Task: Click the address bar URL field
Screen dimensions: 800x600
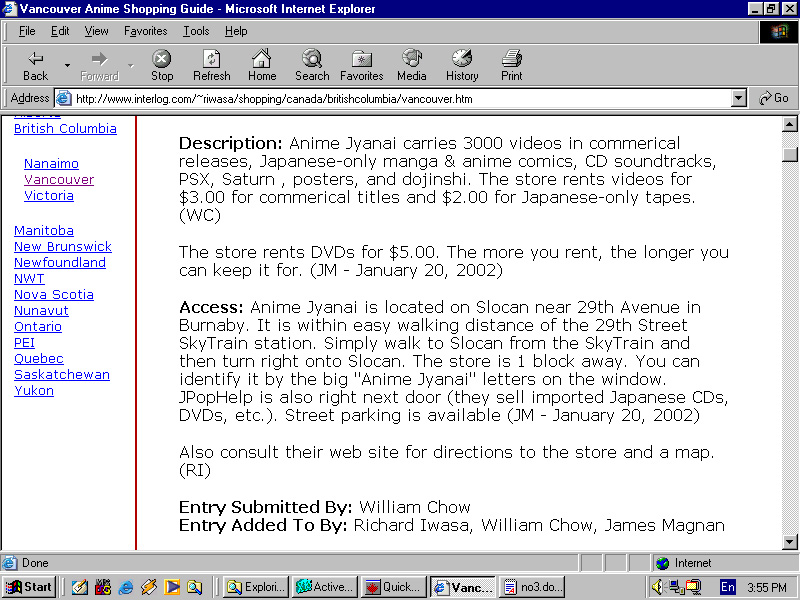Action: click(x=401, y=98)
